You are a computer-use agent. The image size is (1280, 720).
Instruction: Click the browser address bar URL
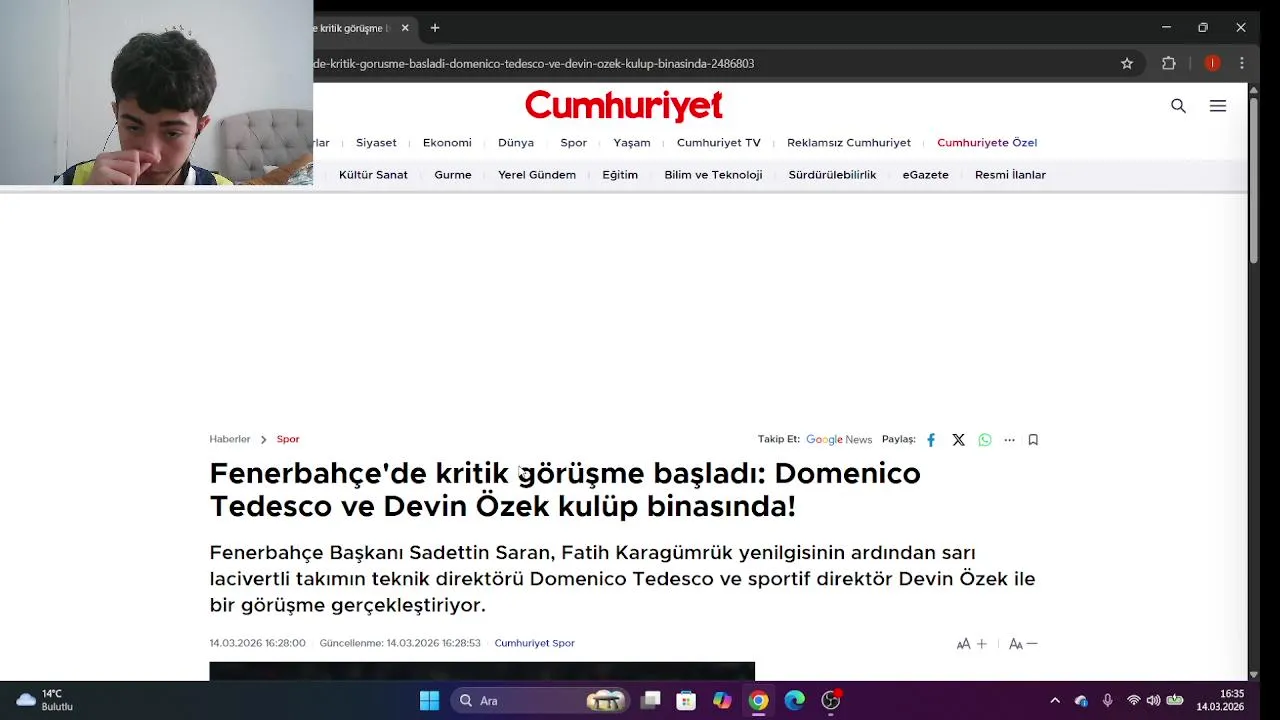tap(534, 63)
